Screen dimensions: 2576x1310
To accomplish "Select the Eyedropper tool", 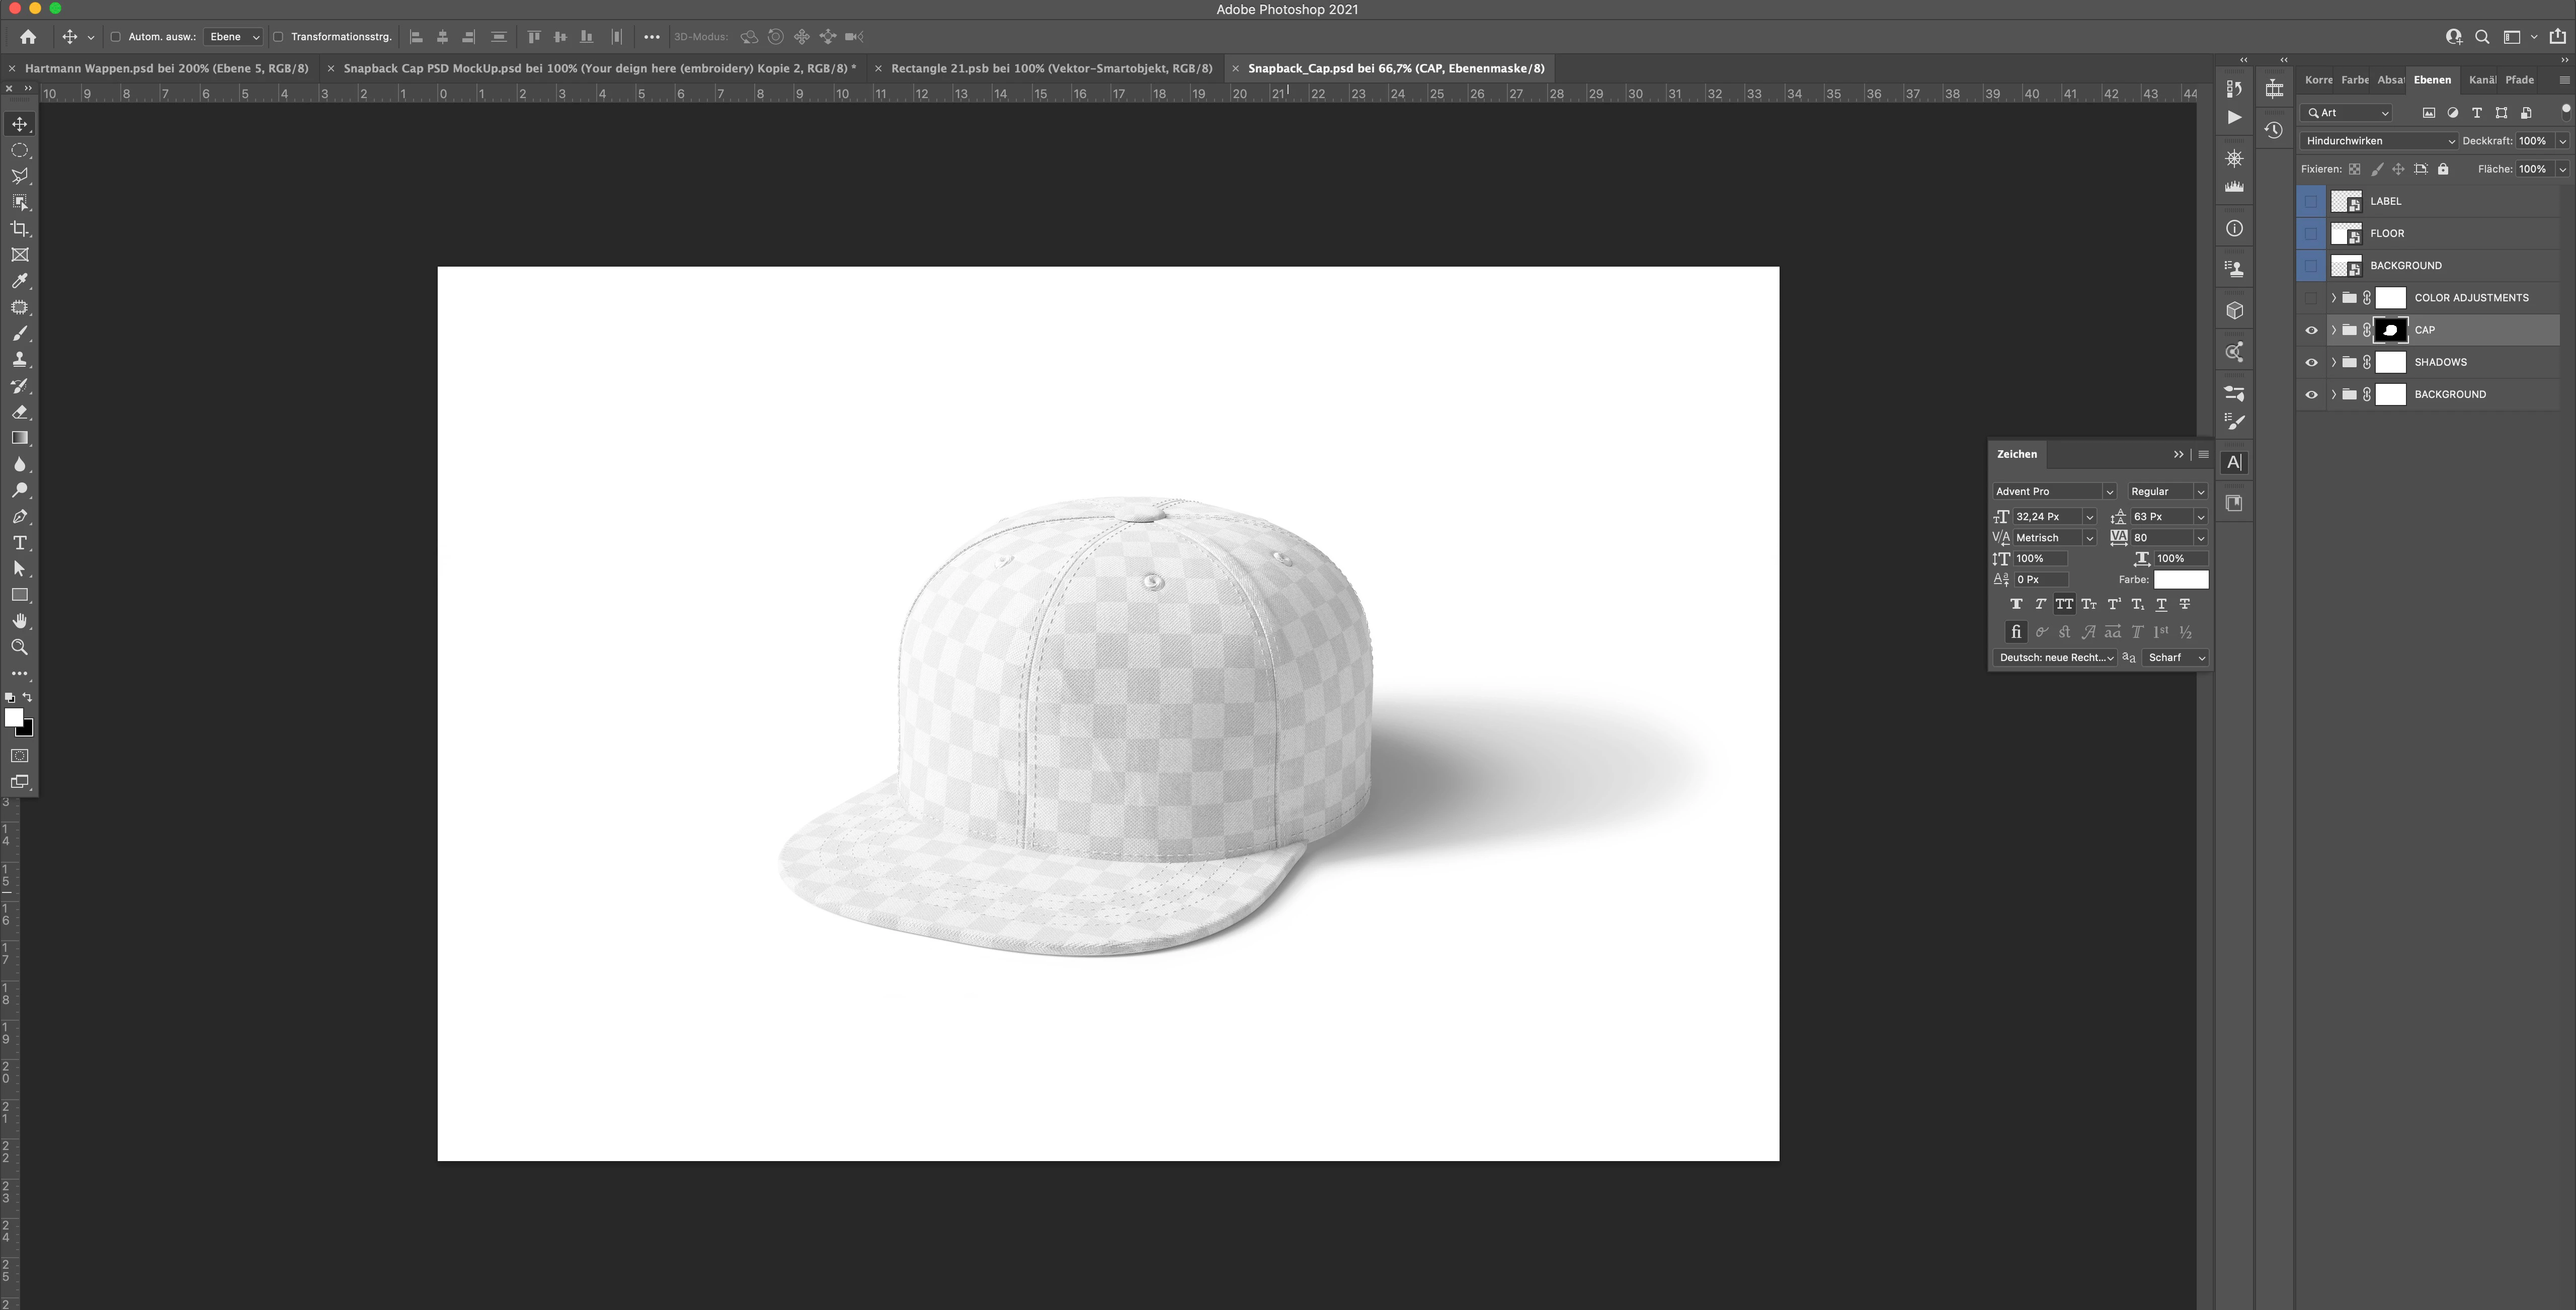I will [x=19, y=281].
